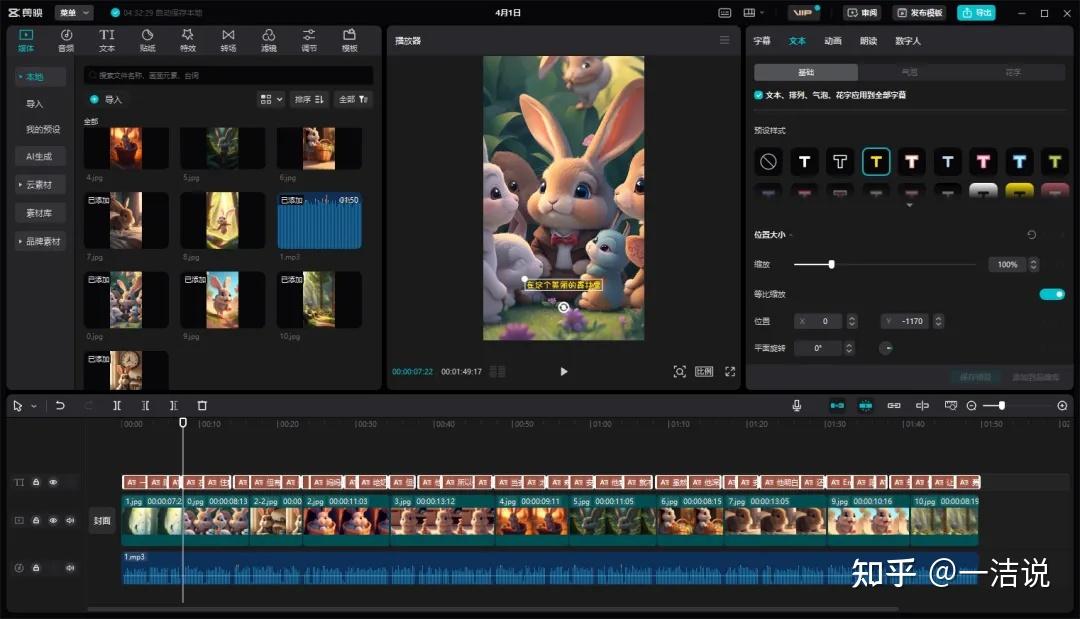Adjust the 缩放 scale slider handle
The width and height of the screenshot is (1080, 619).
point(831,264)
